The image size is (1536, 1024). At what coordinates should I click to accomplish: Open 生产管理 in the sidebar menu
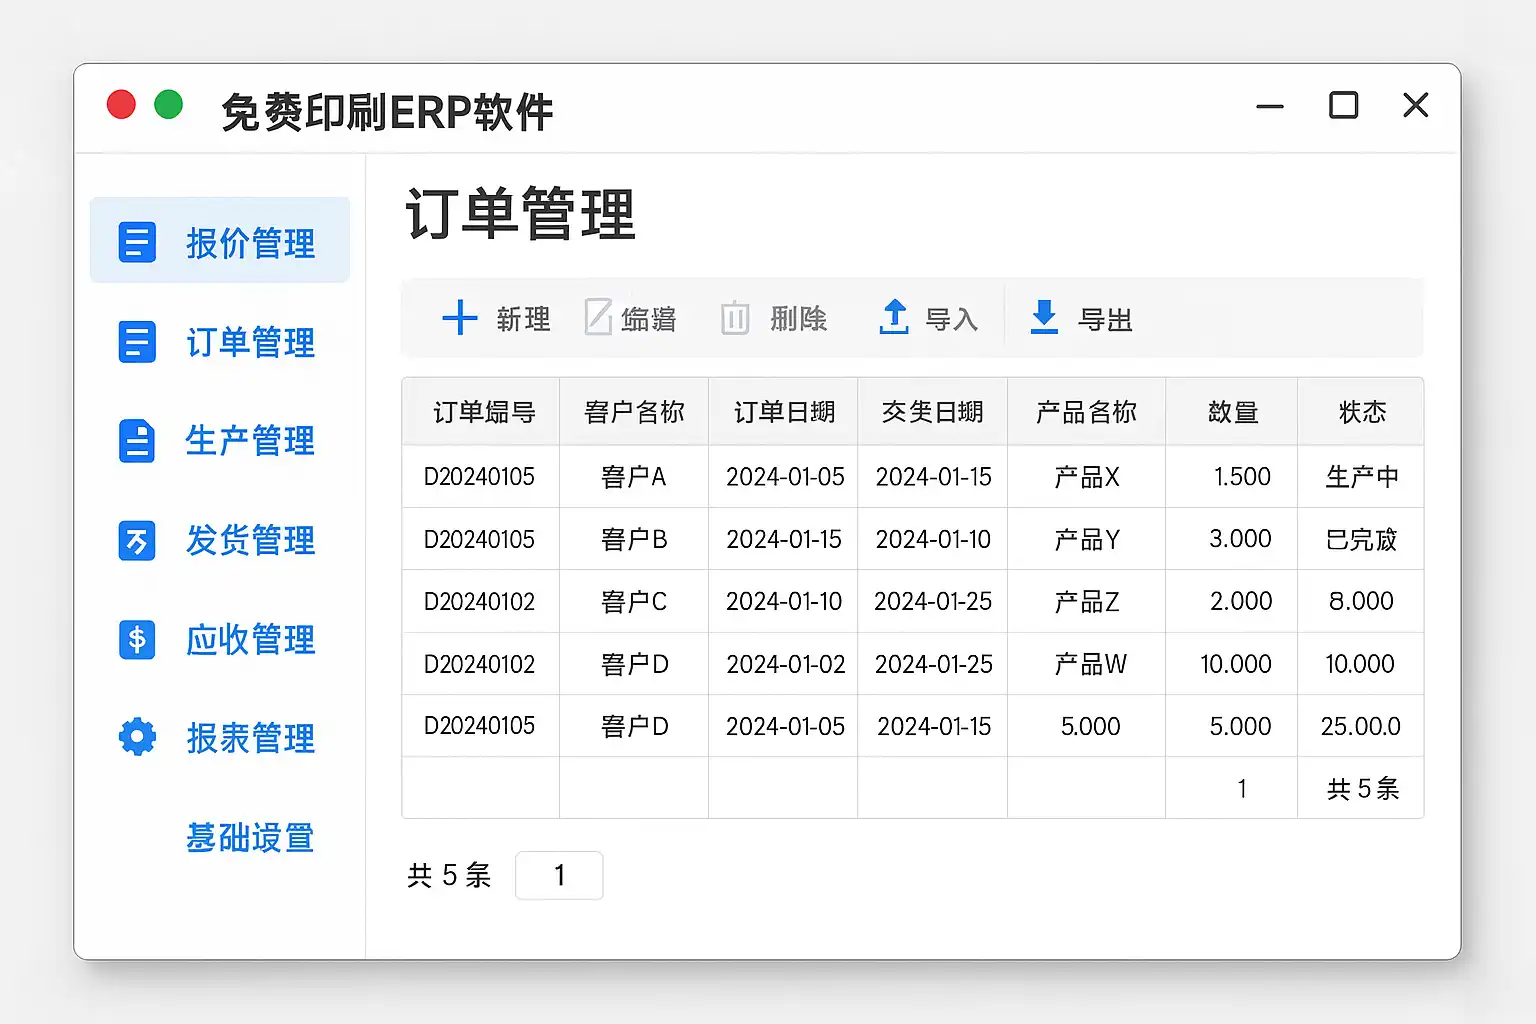coord(250,441)
